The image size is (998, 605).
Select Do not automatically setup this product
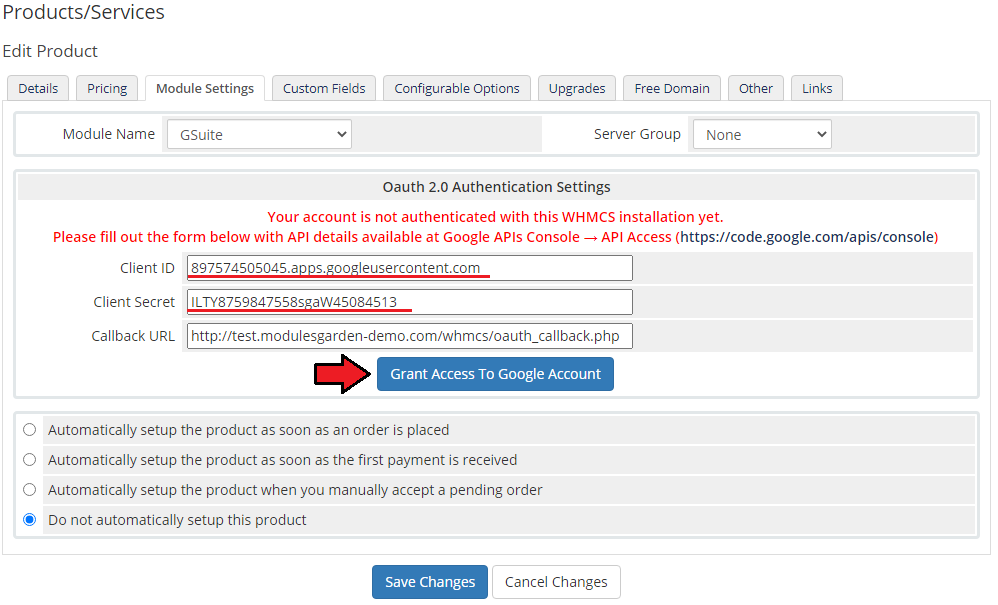[29, 519]
